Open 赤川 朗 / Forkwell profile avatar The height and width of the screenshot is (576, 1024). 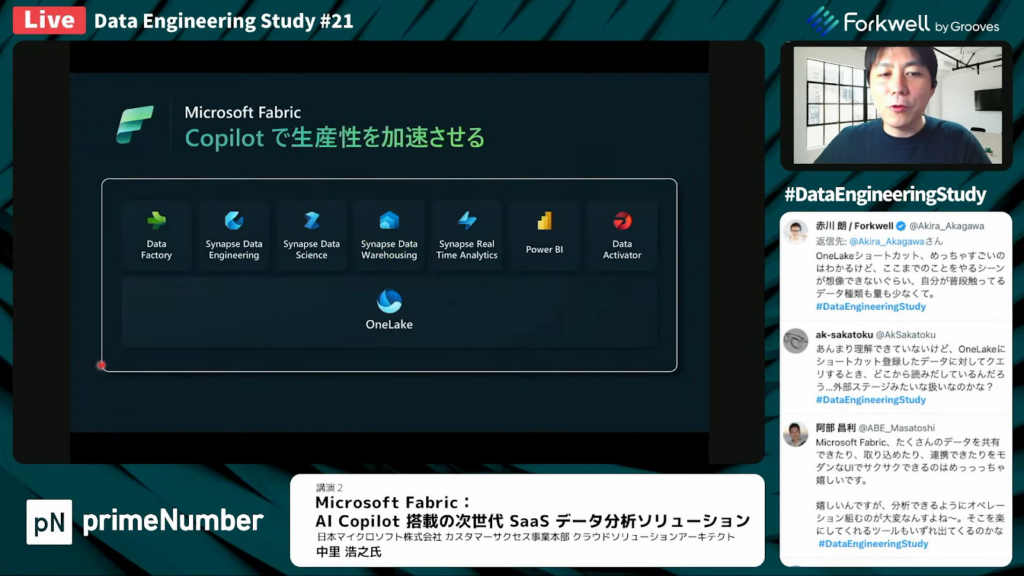pyautogui.click(x=796, y=232)
